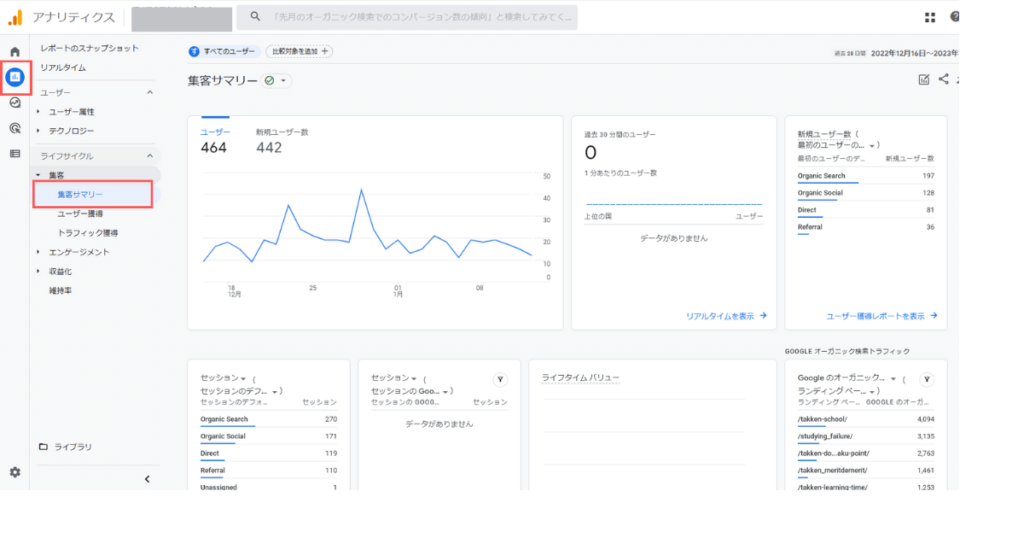Open ユーザー獲得 report
This screenshot has height=538, width=1024.
click(80, 214)
